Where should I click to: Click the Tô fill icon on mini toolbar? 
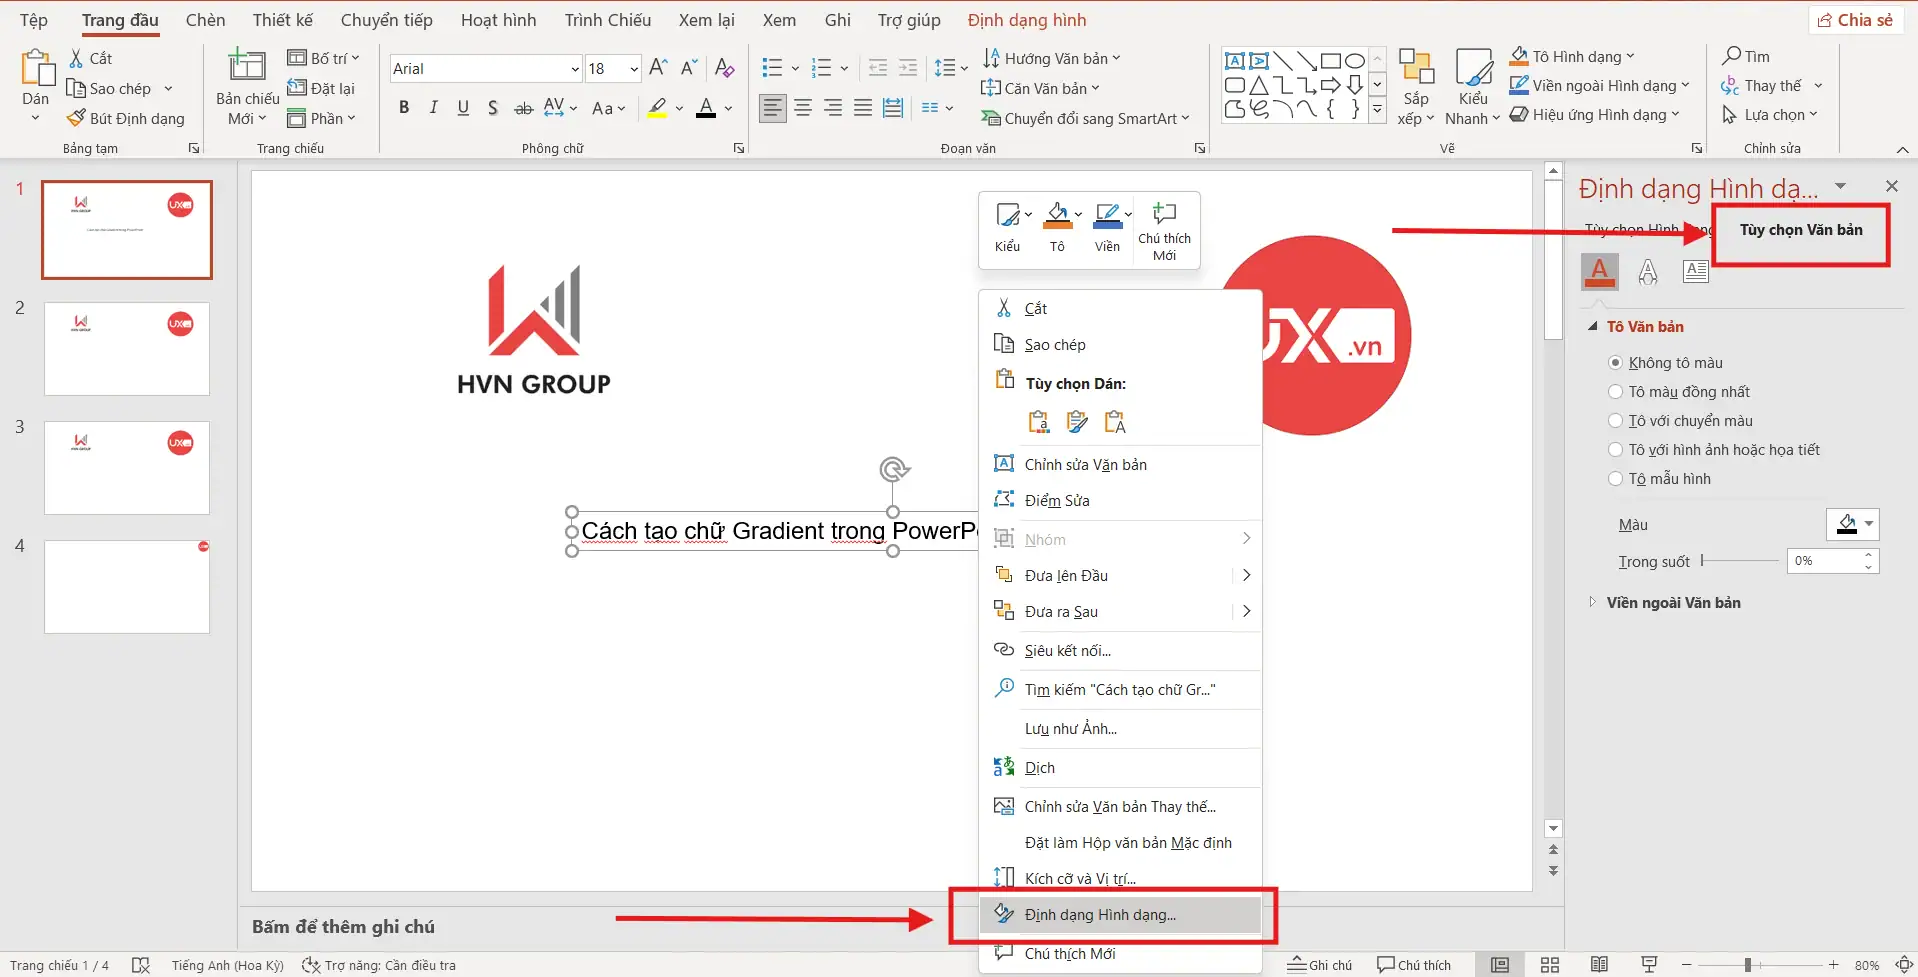pyautogui.click(x=1057, y=227)
